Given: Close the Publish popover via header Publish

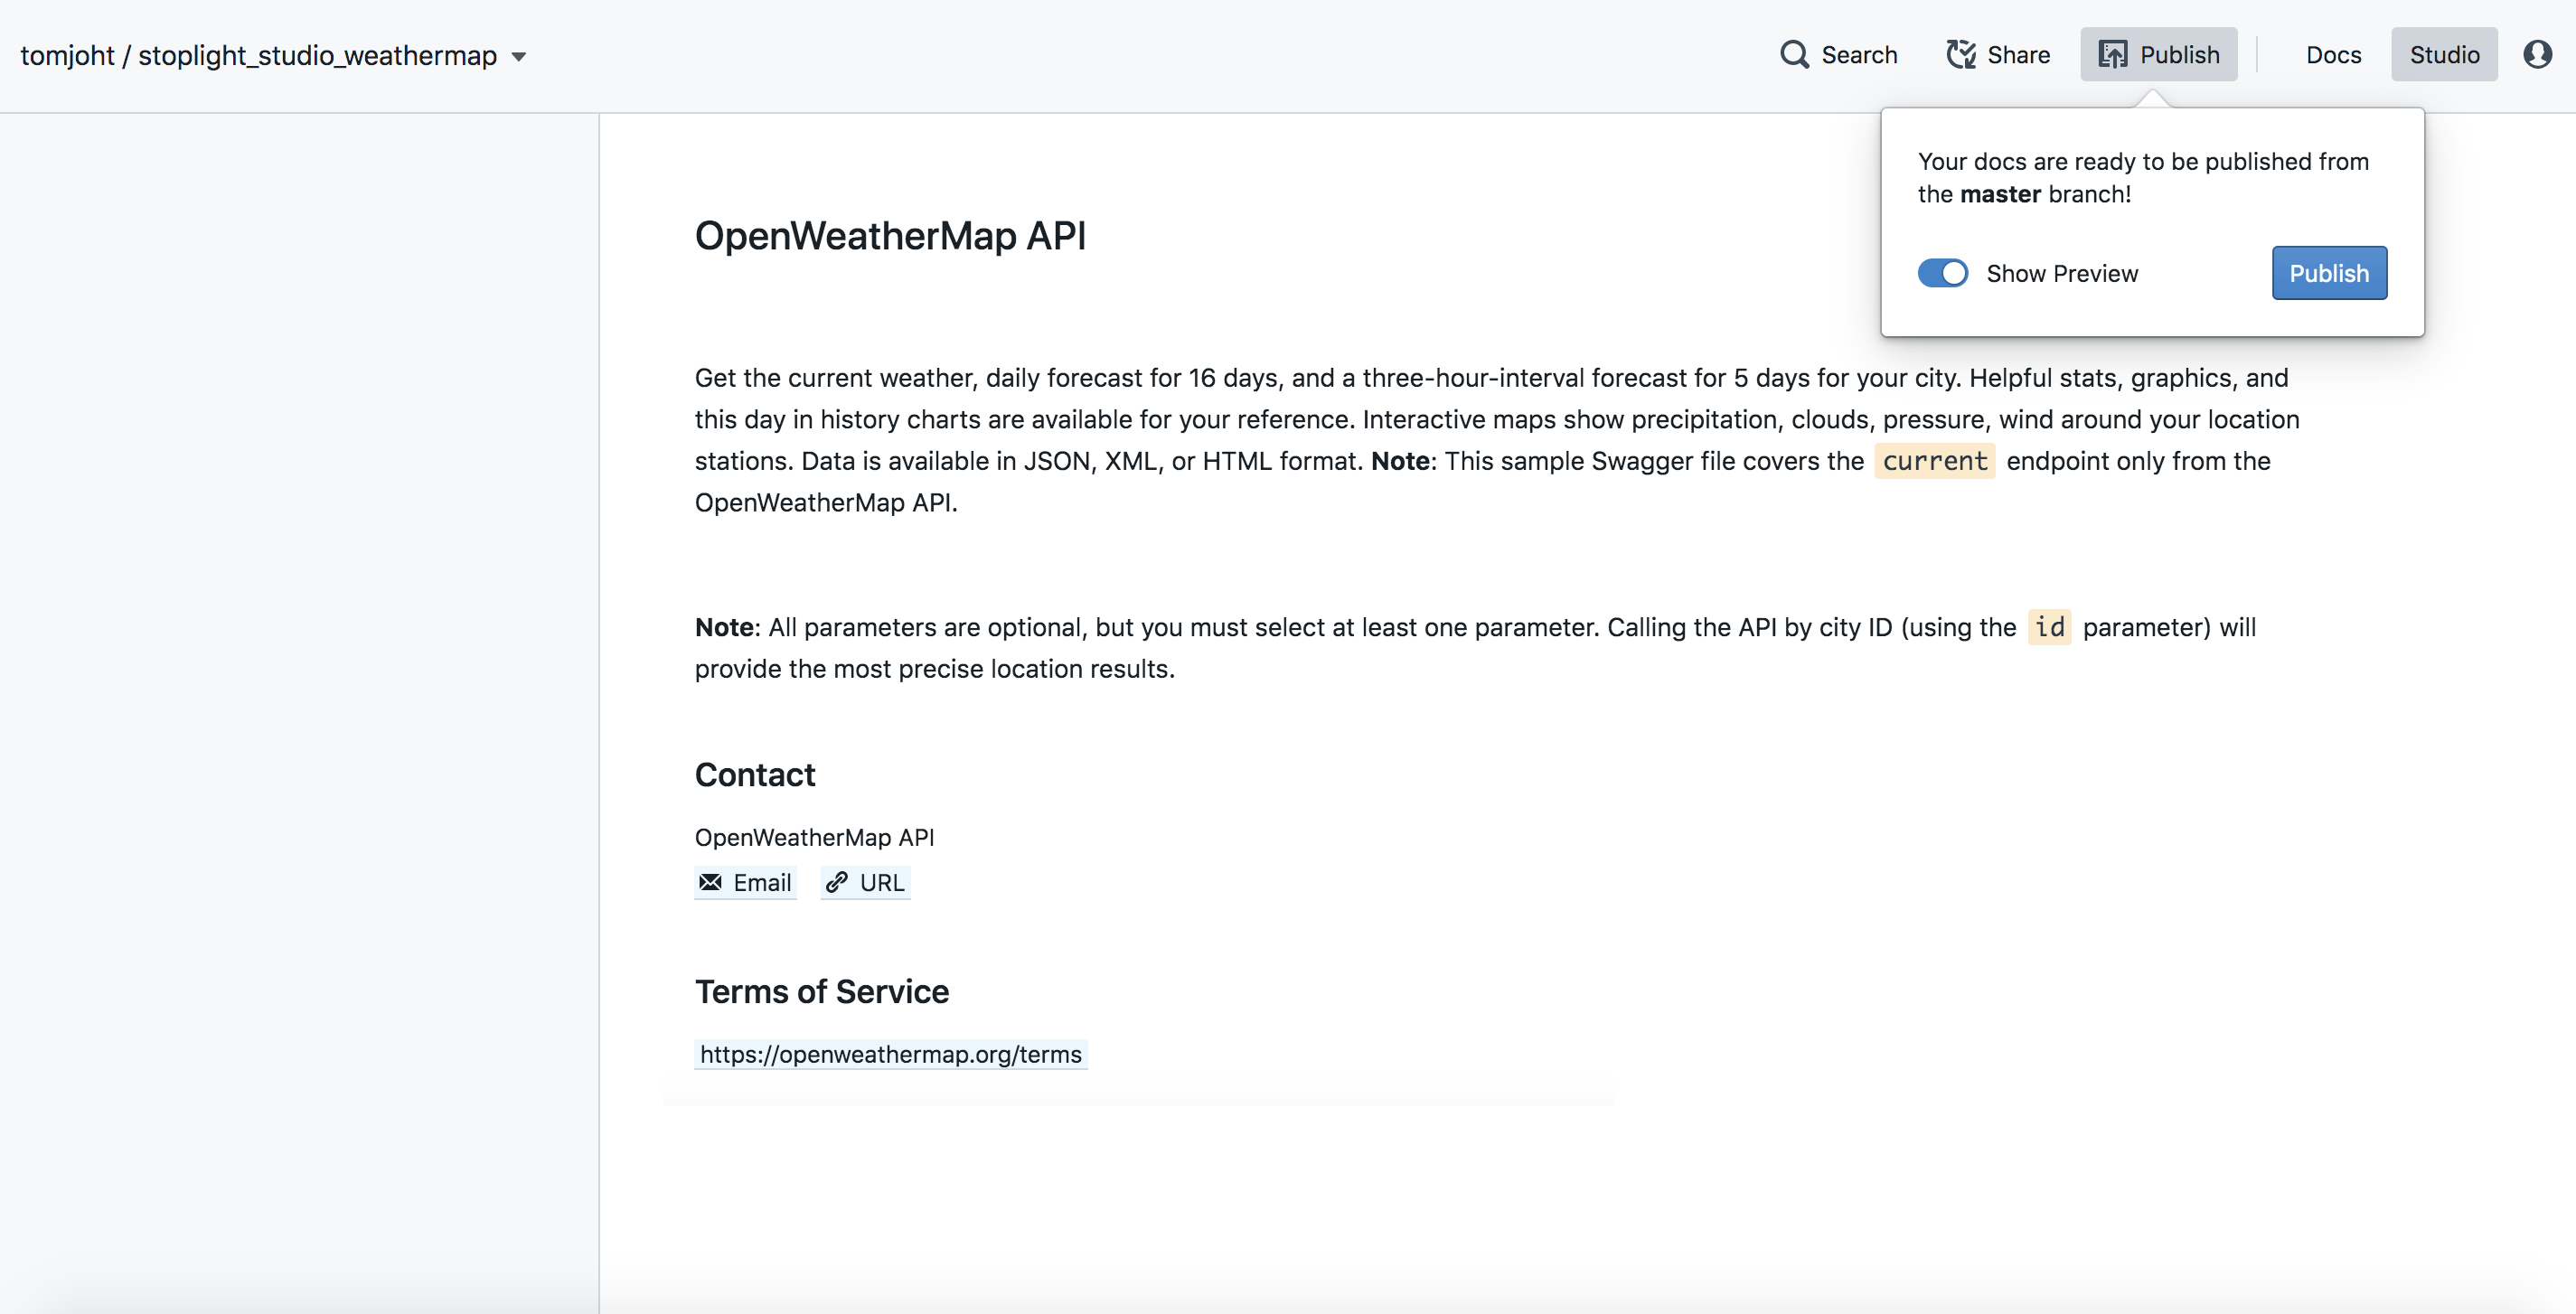Looking at the screenshot, I should click(x=2159, y=54).
